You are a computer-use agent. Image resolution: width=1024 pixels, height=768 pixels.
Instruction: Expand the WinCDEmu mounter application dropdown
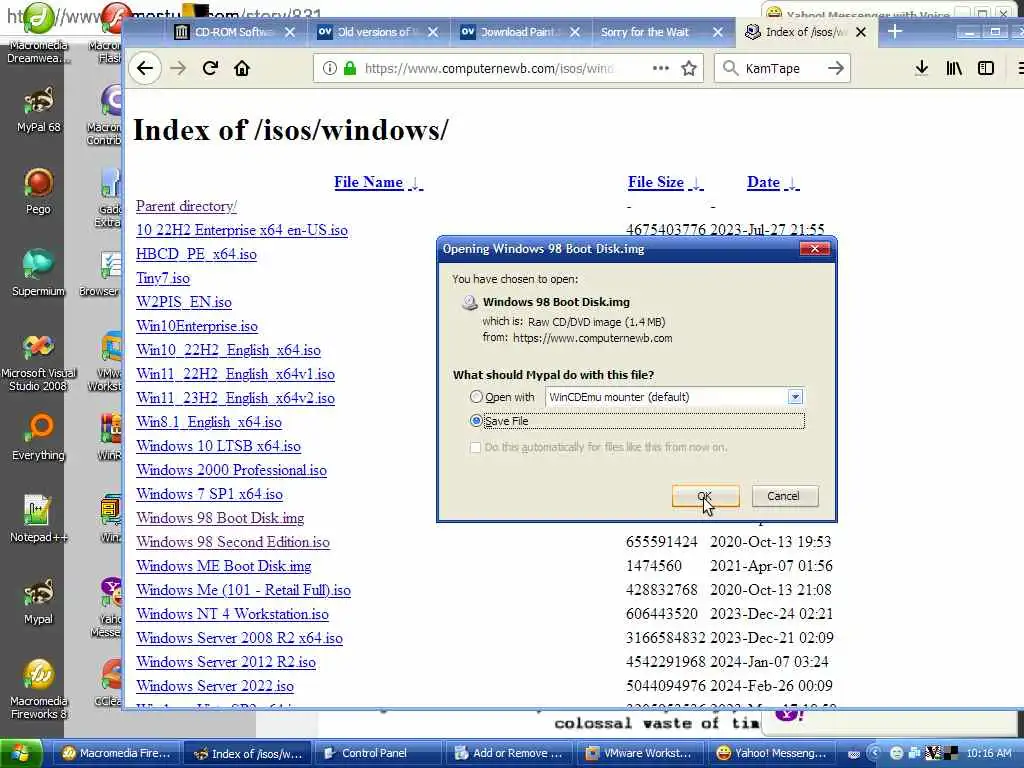coord(795,396)
